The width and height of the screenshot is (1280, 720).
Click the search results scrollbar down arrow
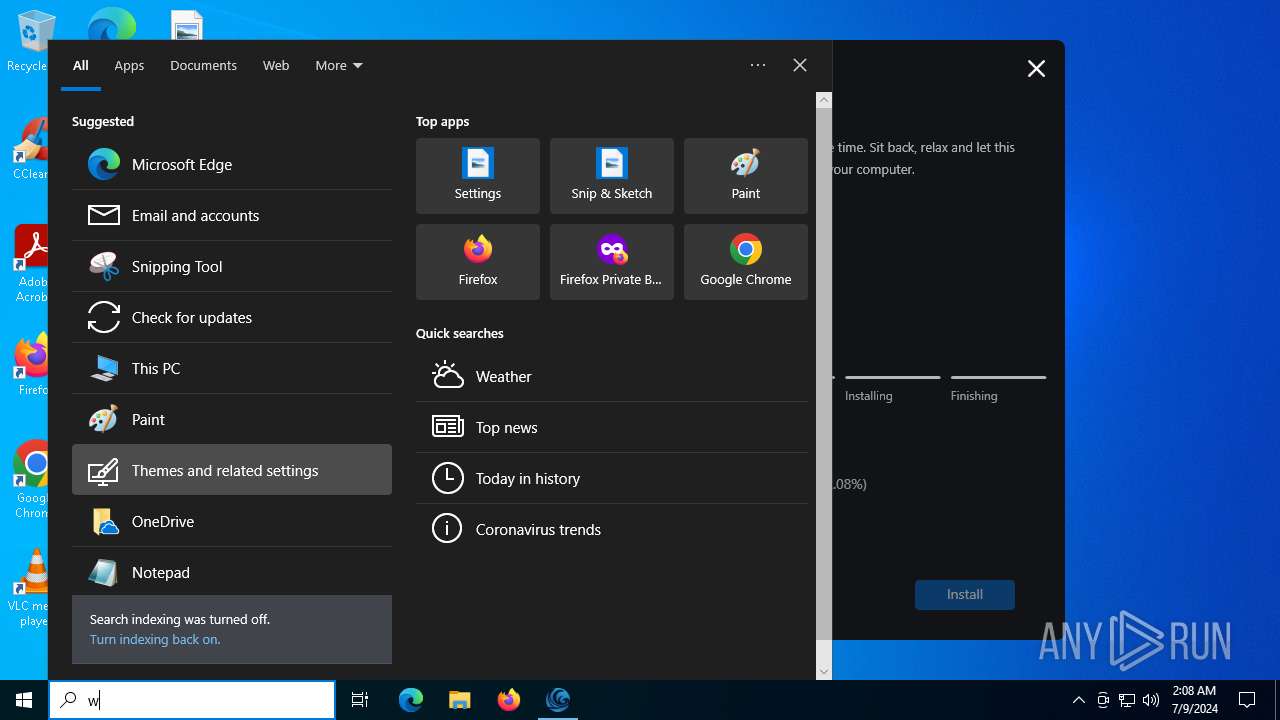point(824,672)
